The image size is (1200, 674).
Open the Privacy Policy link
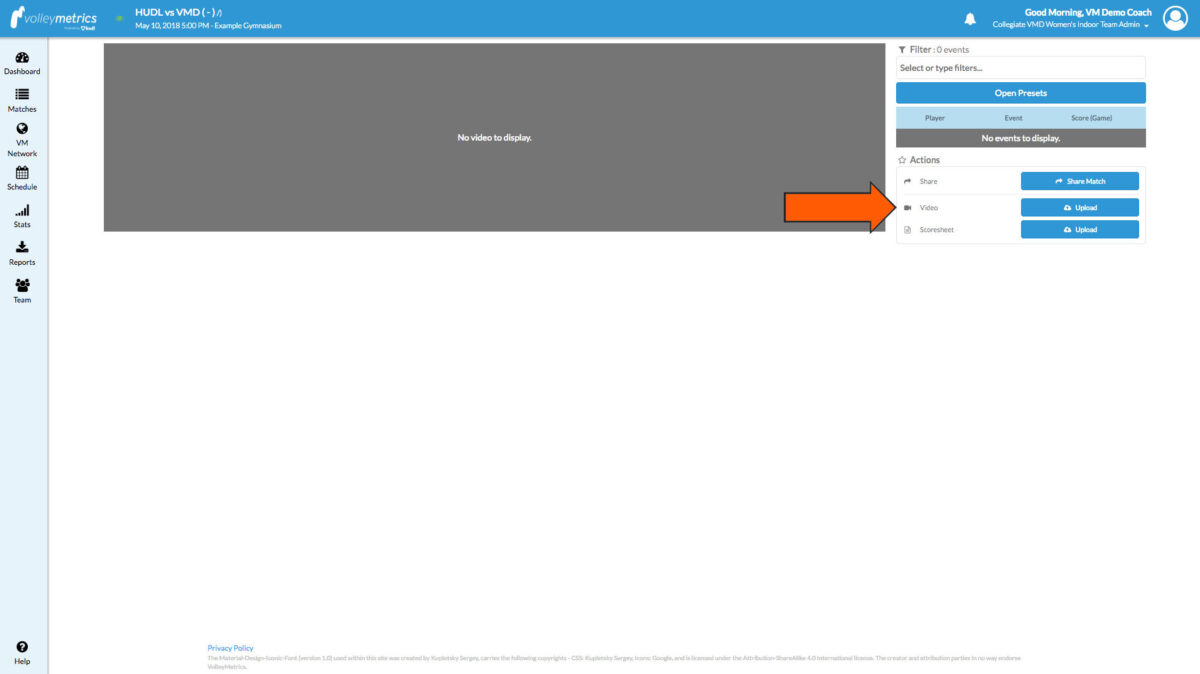click(x=230, y=647)
